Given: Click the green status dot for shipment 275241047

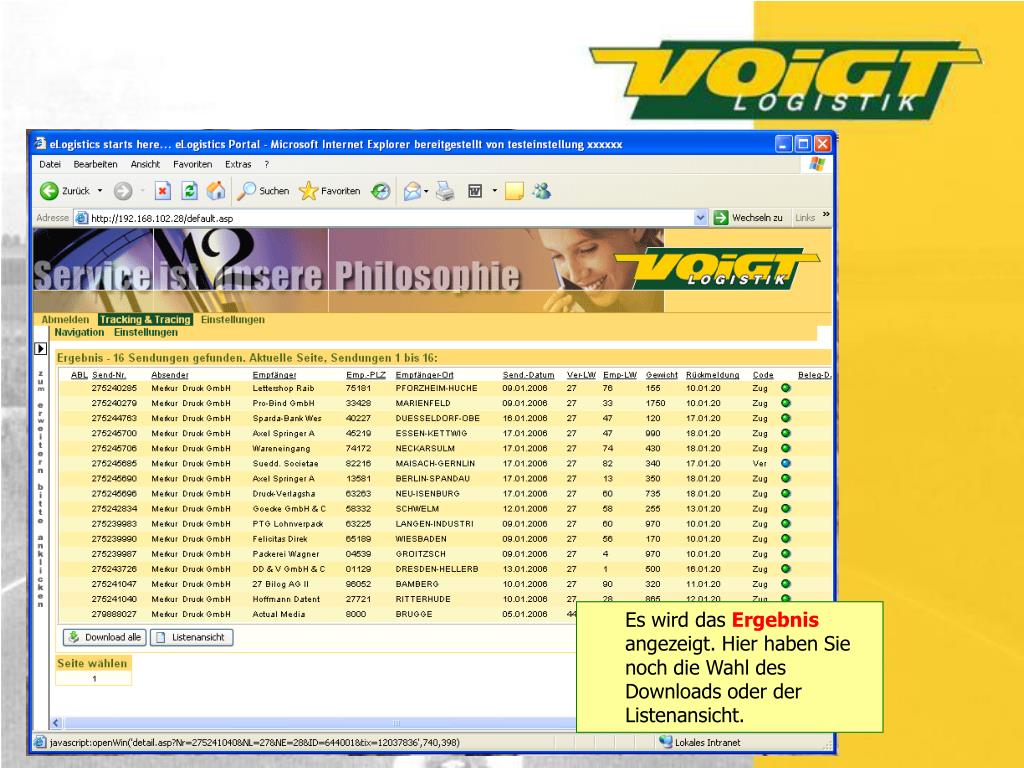Looking at the screenshot, I should coord(786,584).
